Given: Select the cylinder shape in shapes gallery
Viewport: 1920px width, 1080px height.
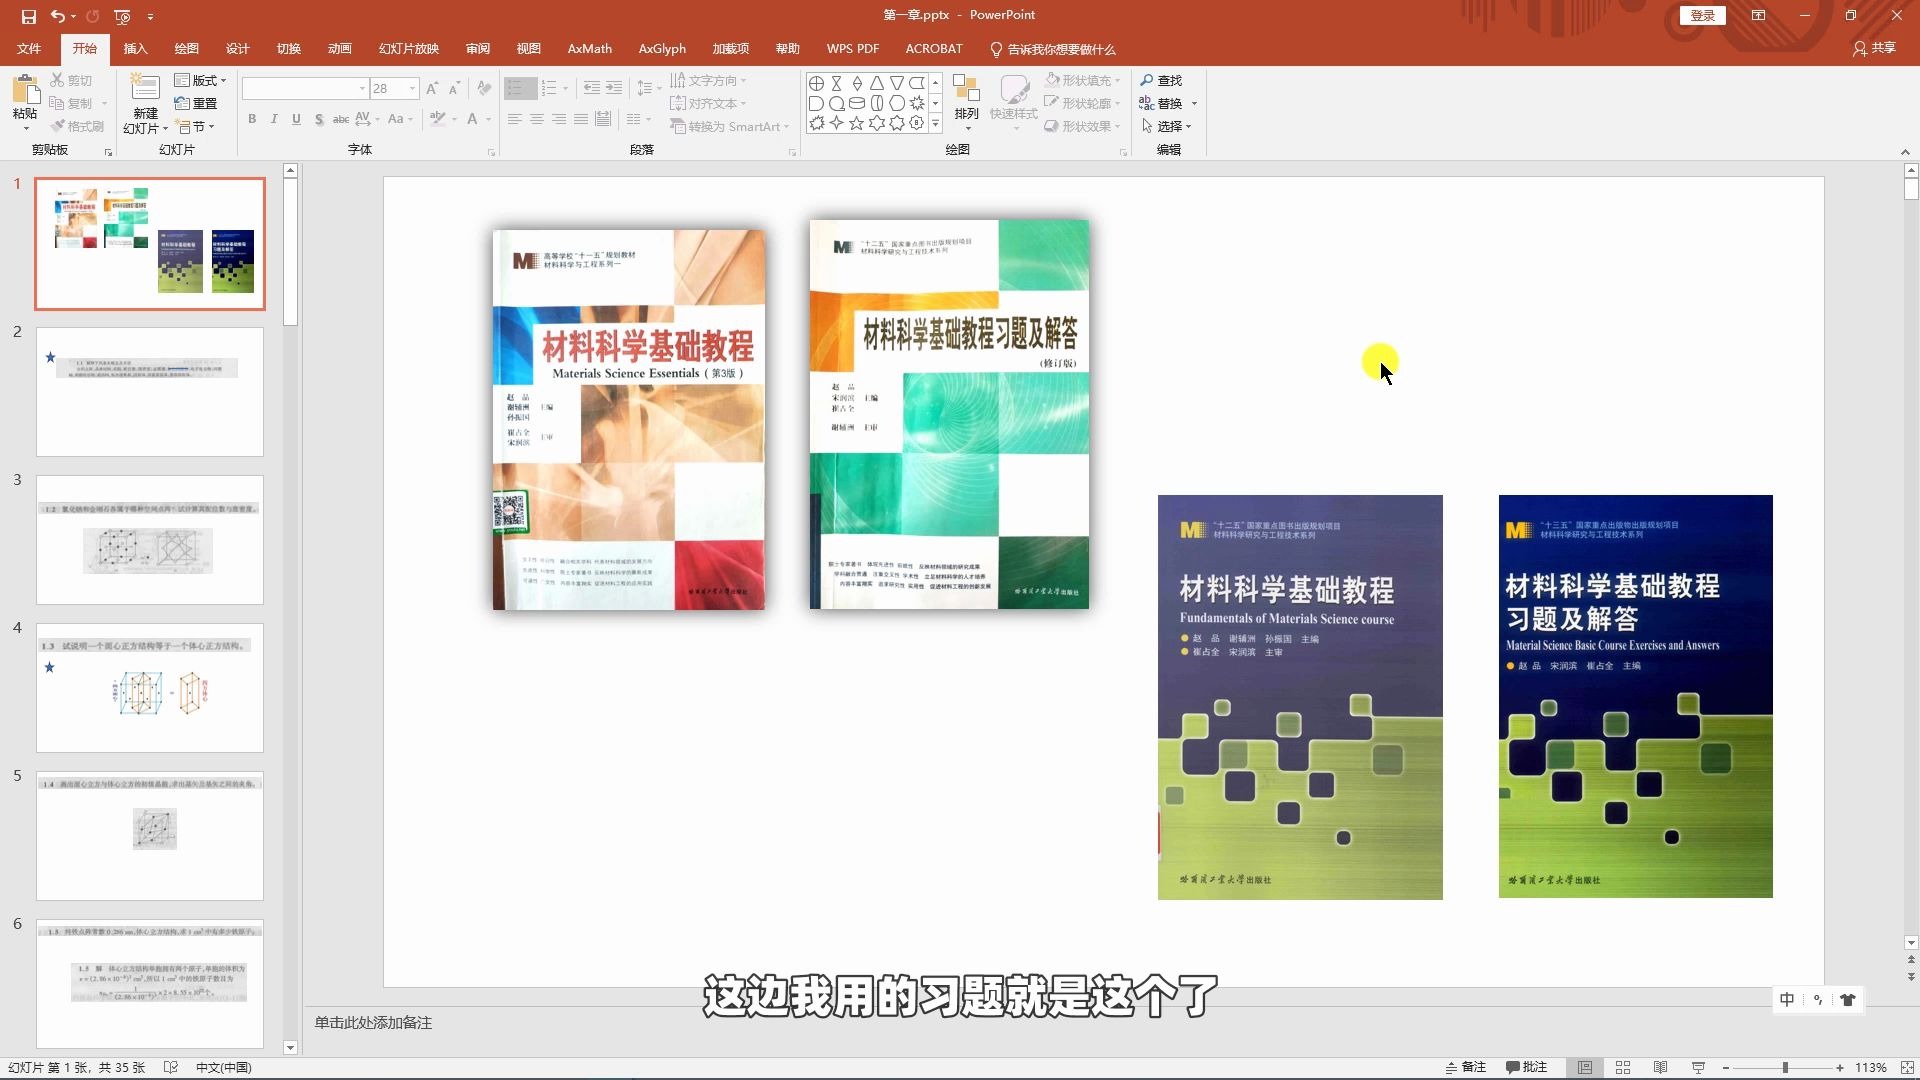Looking at the screenshot, I should pyautogui.click(x=857, y=103).
